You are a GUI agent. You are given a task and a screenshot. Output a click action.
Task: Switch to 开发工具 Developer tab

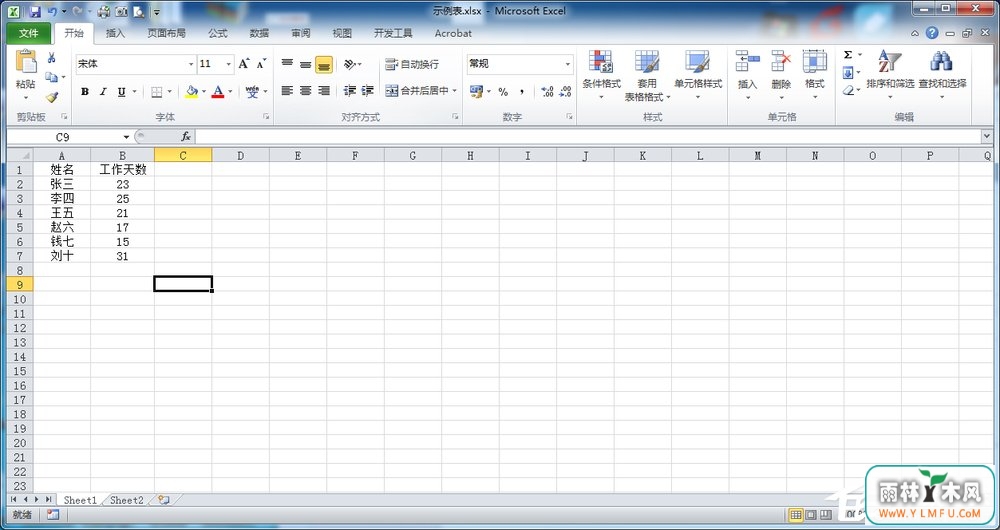pyautogui.click(x=393, y=33)
